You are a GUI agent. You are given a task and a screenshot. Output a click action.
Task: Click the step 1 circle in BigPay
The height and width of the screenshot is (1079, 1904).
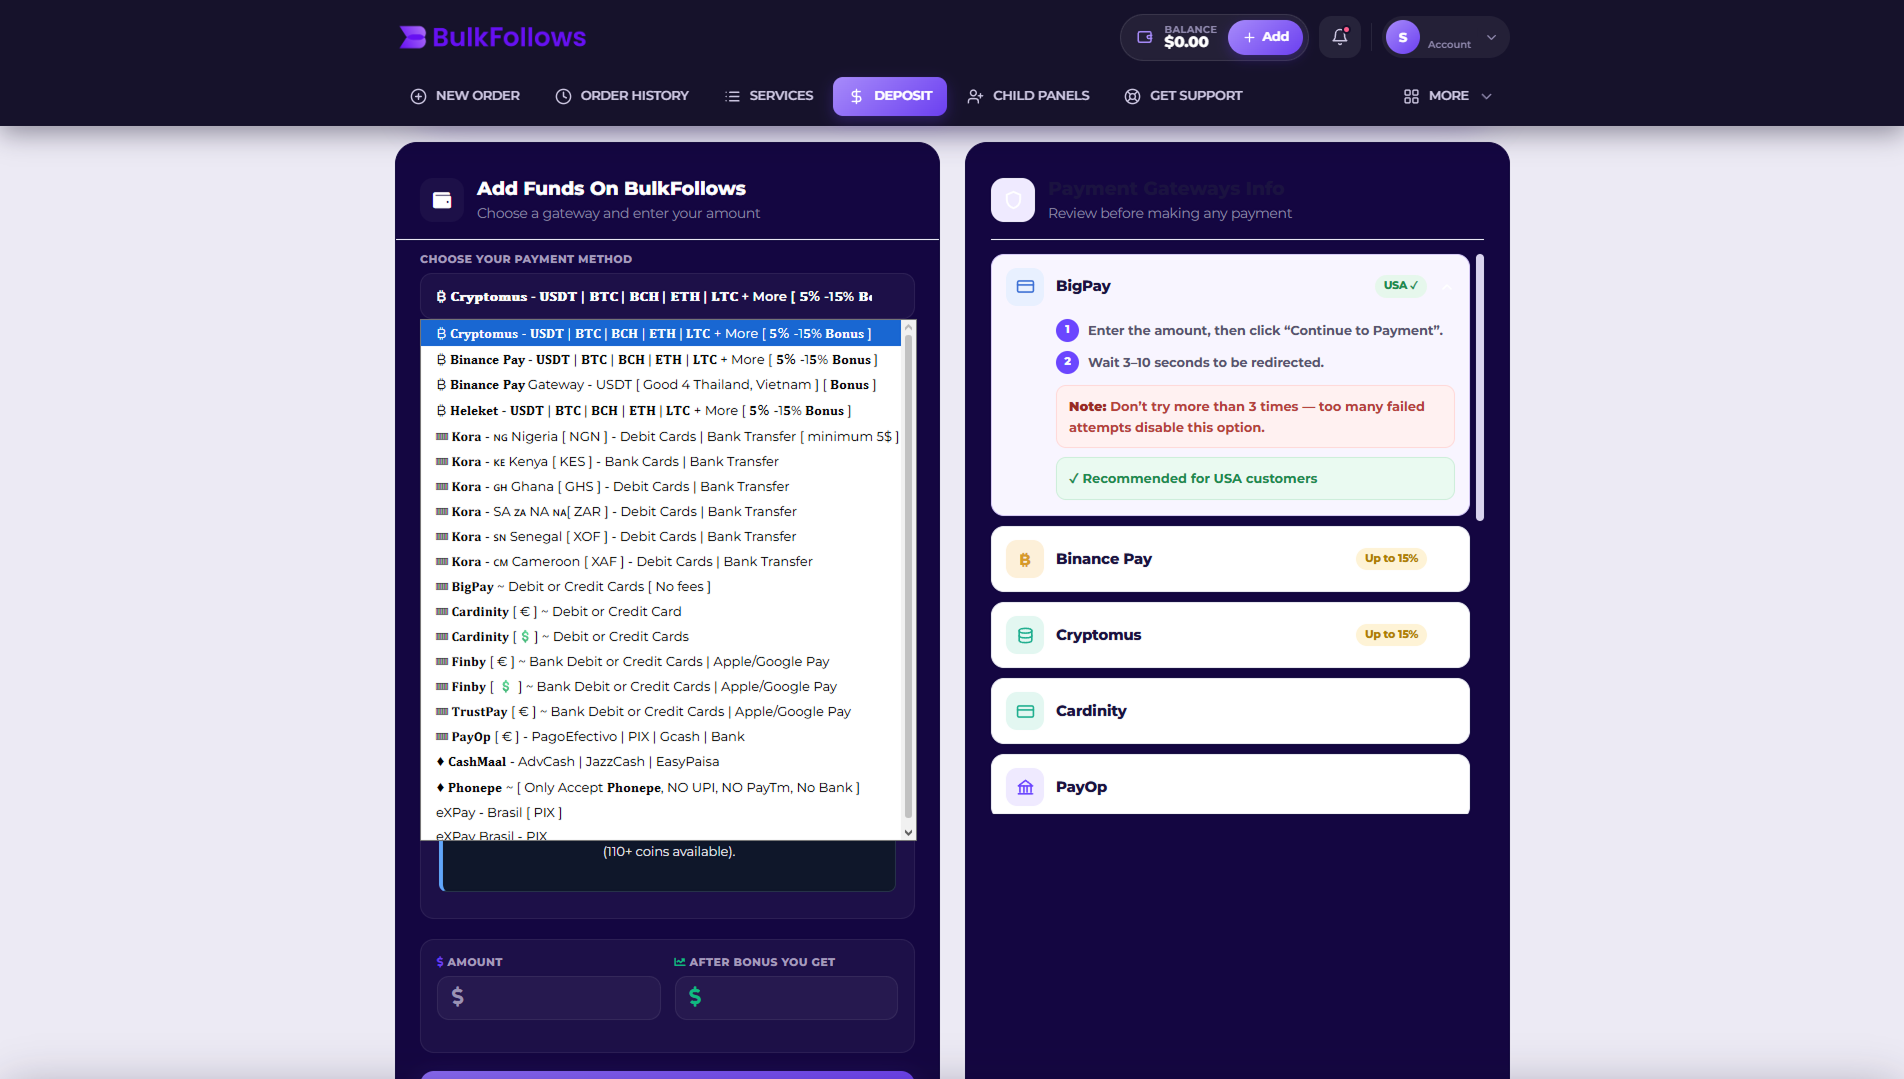click(1067, 330)
